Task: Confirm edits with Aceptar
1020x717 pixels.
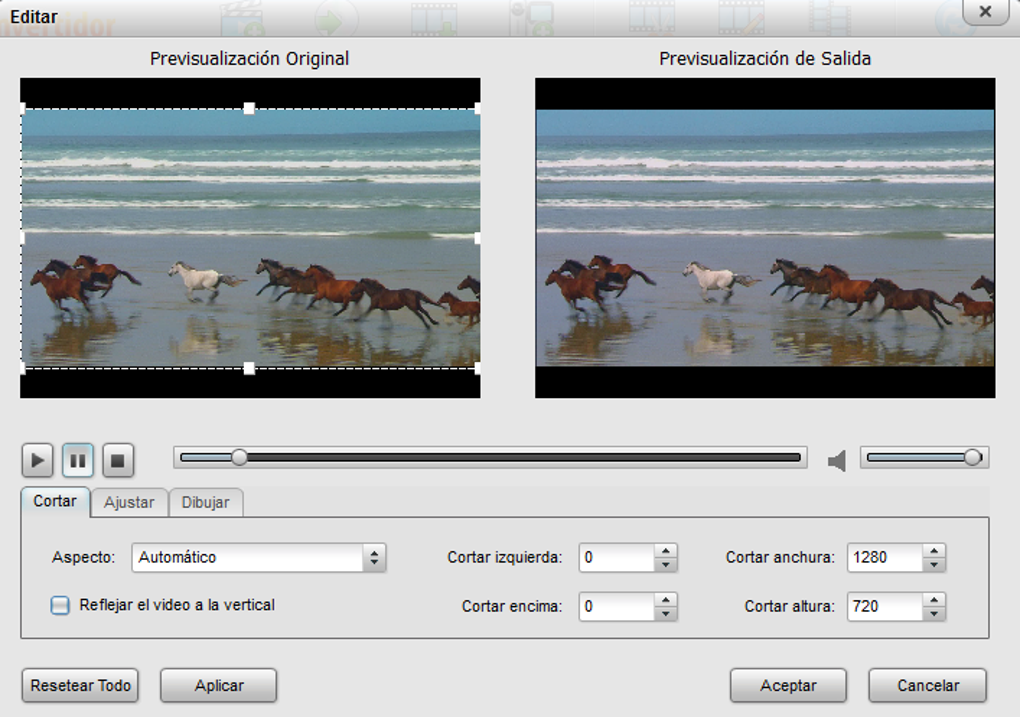Action: click(788, 685)
